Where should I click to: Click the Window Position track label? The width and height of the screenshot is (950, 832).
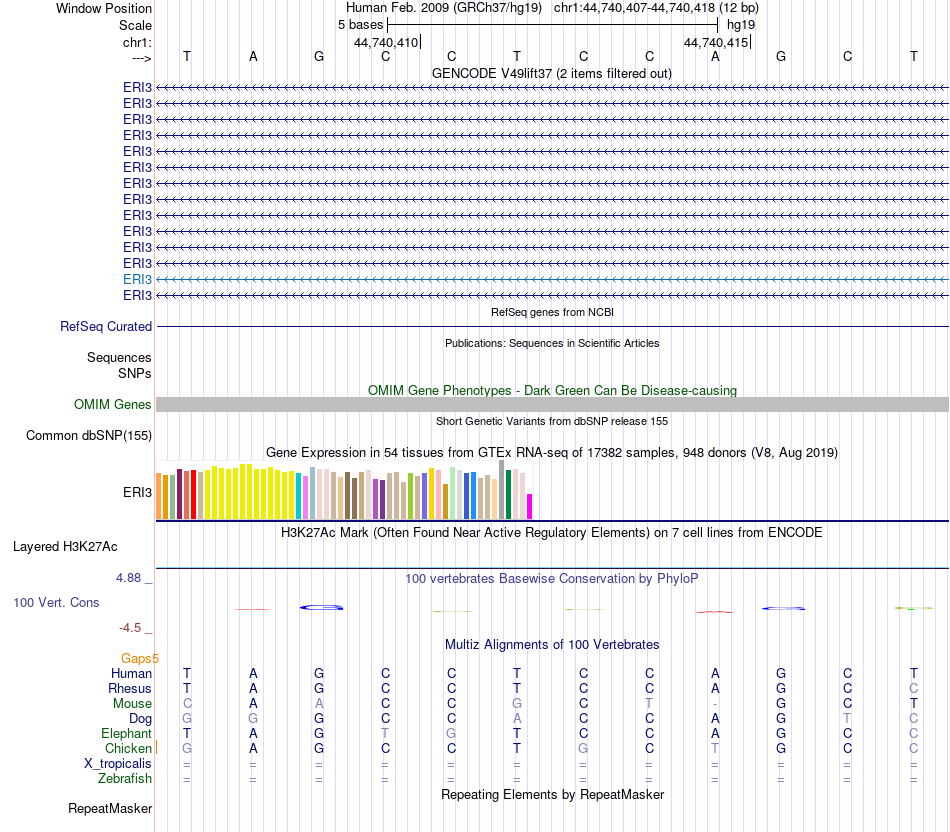click(104, 8)
